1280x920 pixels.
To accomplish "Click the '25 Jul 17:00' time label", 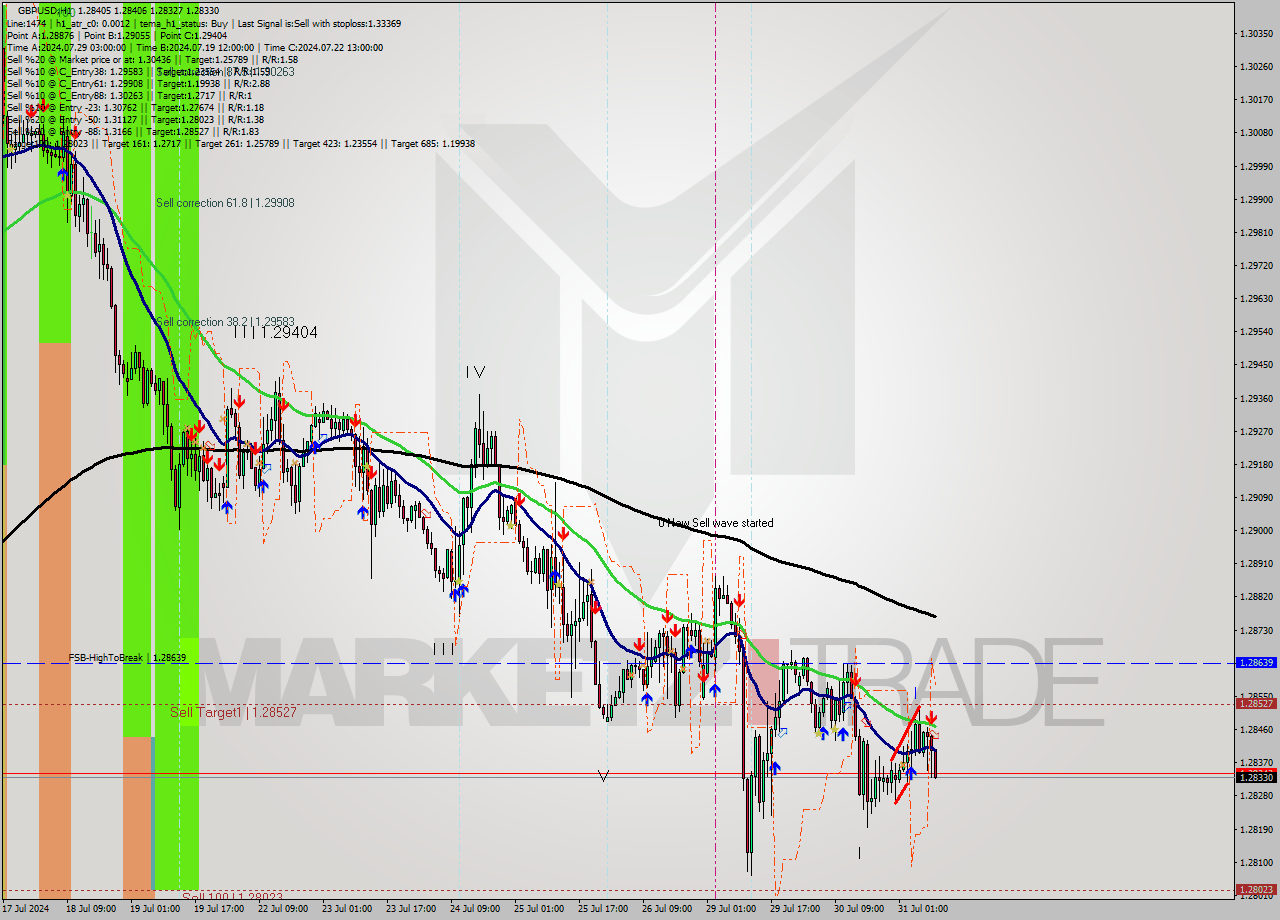I will [603, 909].
